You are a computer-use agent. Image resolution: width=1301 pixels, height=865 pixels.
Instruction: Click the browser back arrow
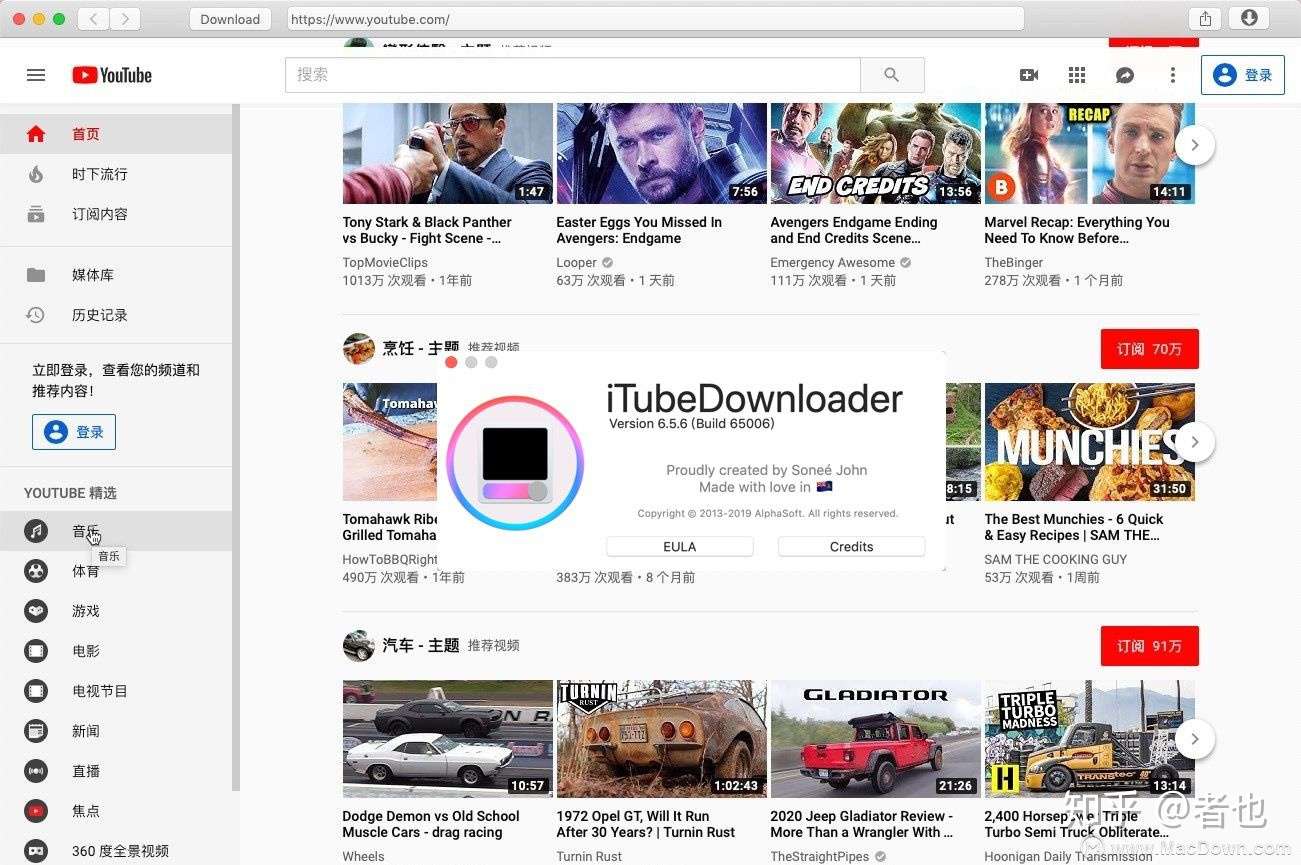93,19
